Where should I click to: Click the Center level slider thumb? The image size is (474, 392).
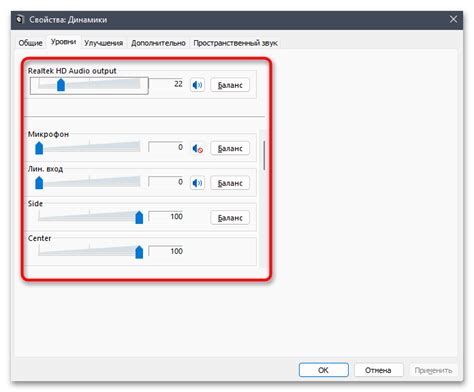pyautogui.click(x=139, y=252)
